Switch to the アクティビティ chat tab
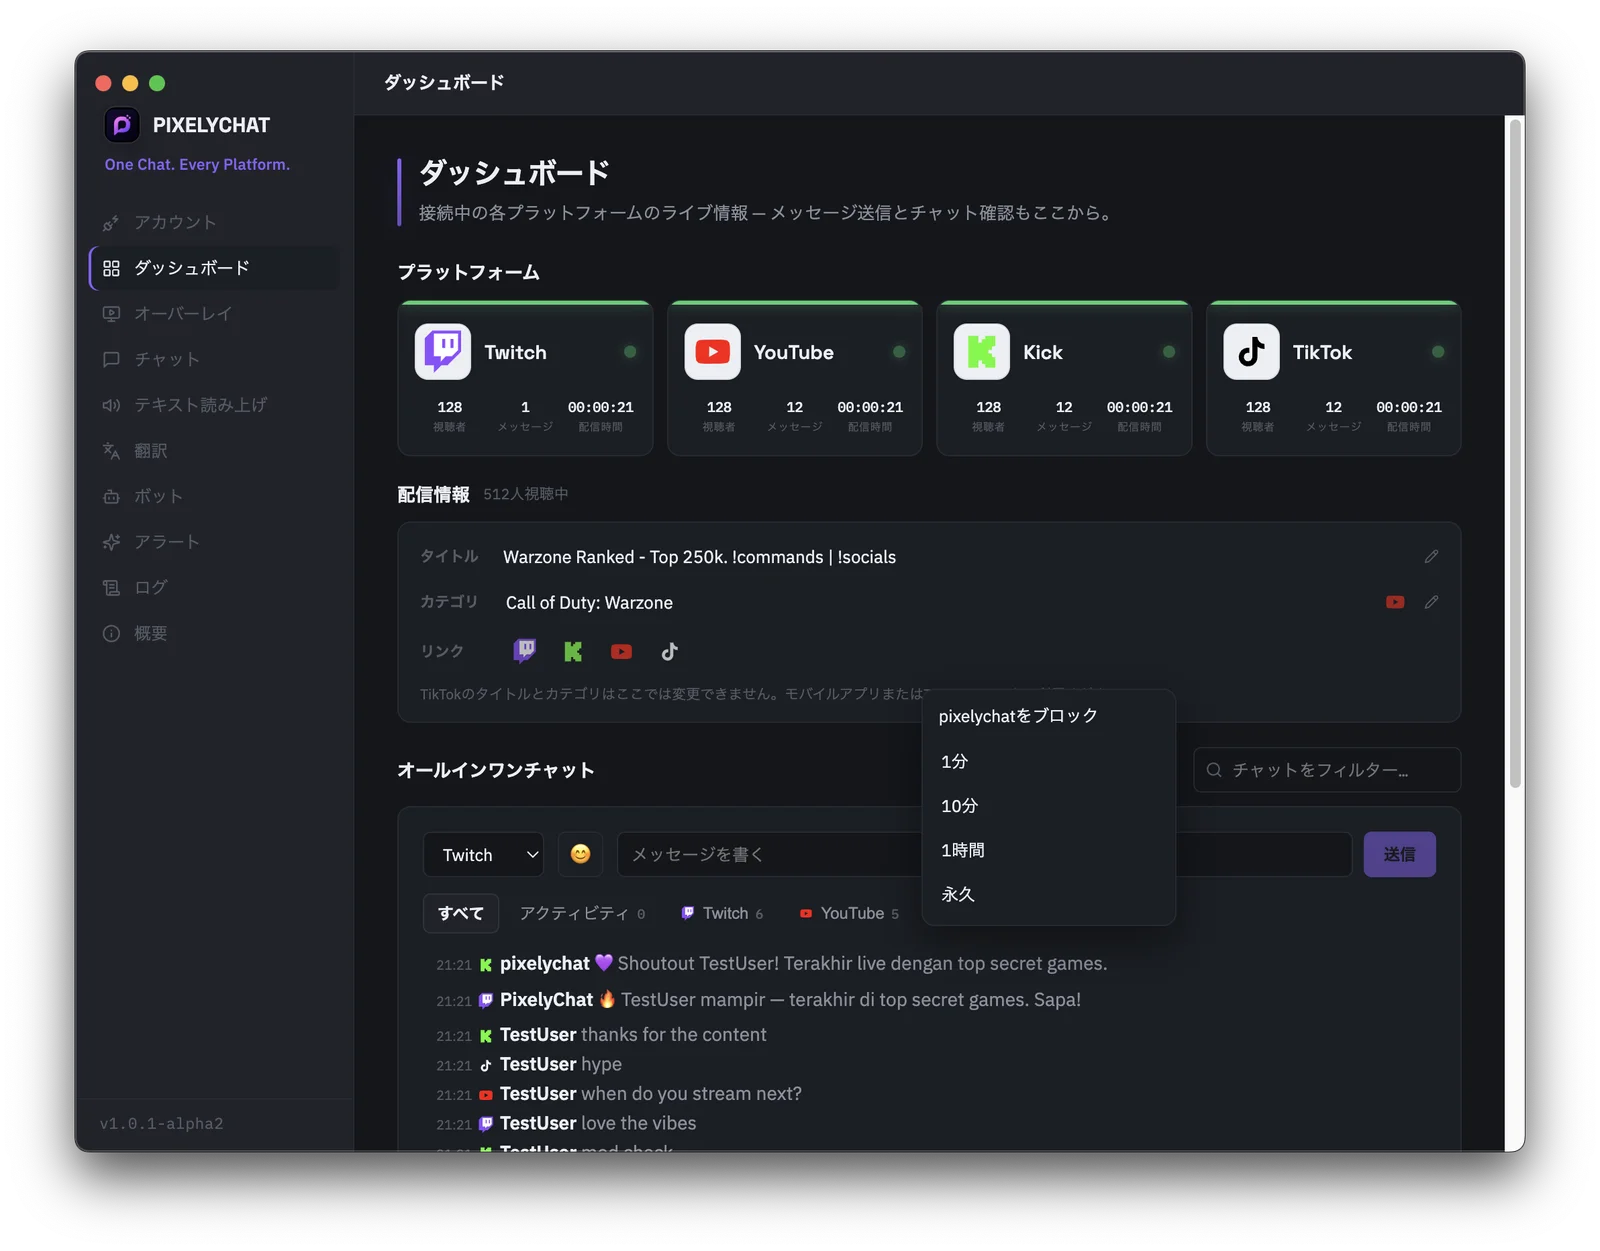The image size is (1600, 1251). 582,913
